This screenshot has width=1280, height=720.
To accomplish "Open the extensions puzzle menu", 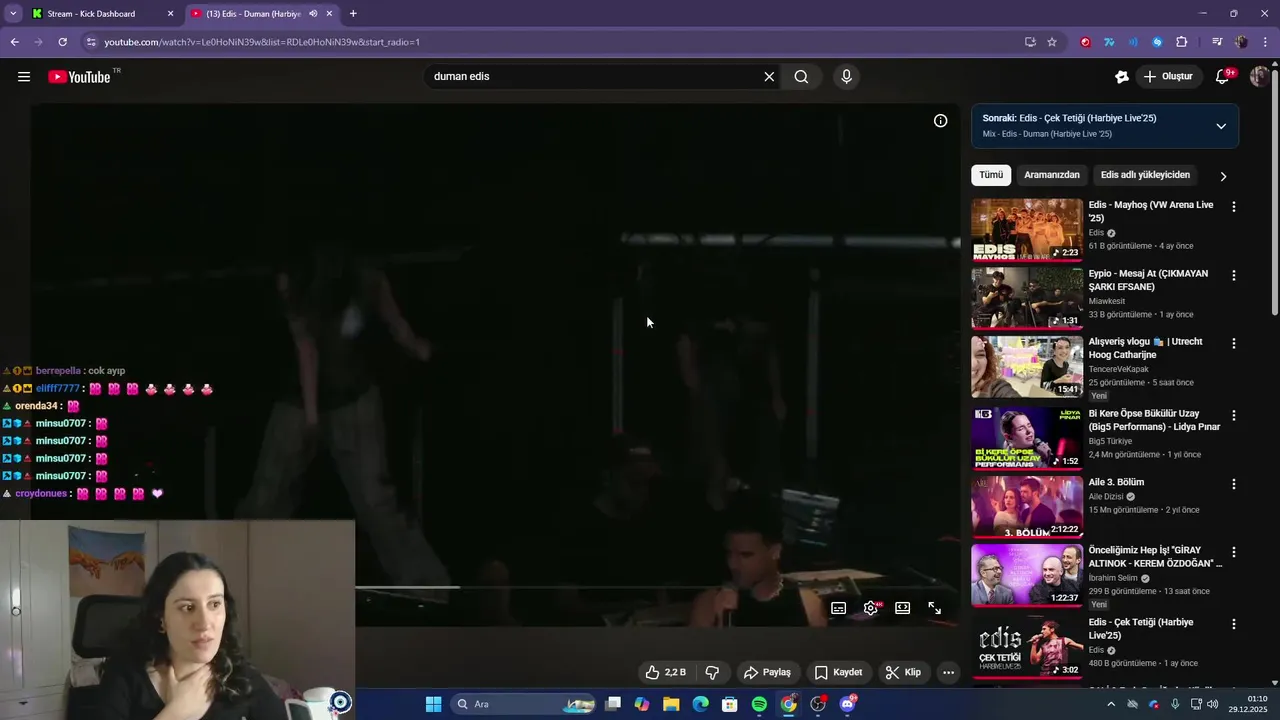I will tap(1181, 42).
